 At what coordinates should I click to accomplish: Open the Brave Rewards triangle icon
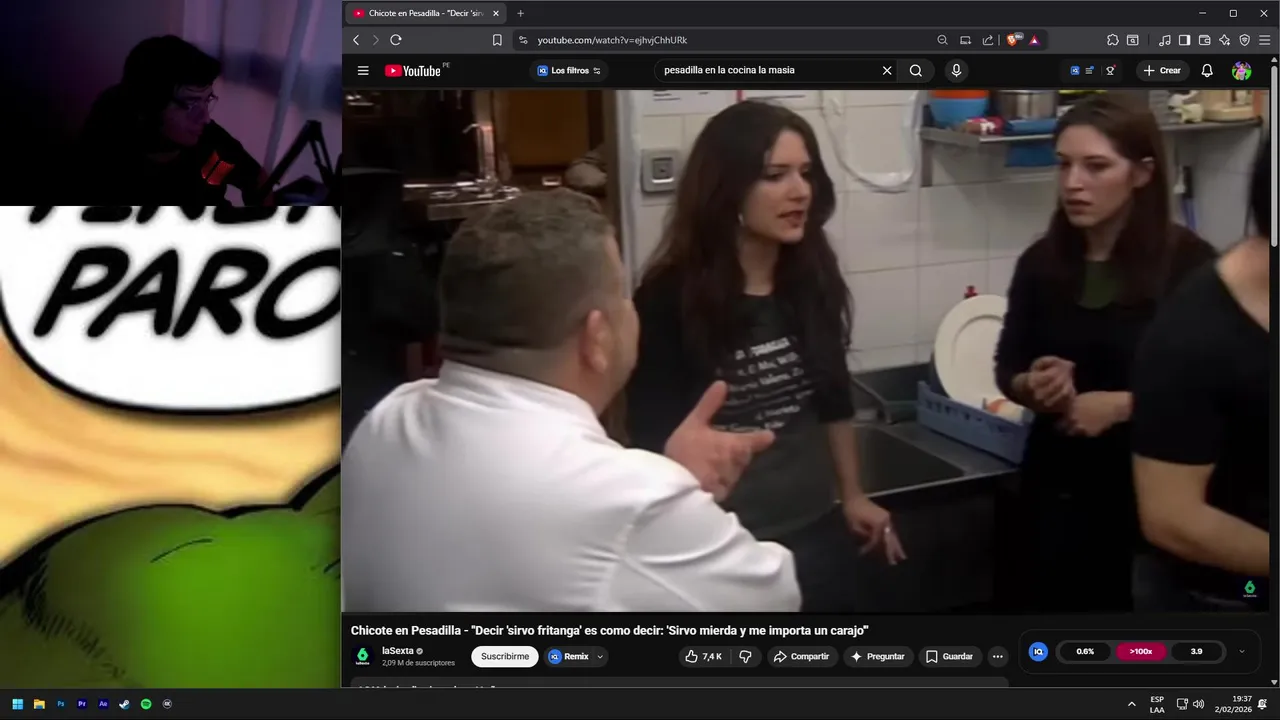[x=1034, y=40]
